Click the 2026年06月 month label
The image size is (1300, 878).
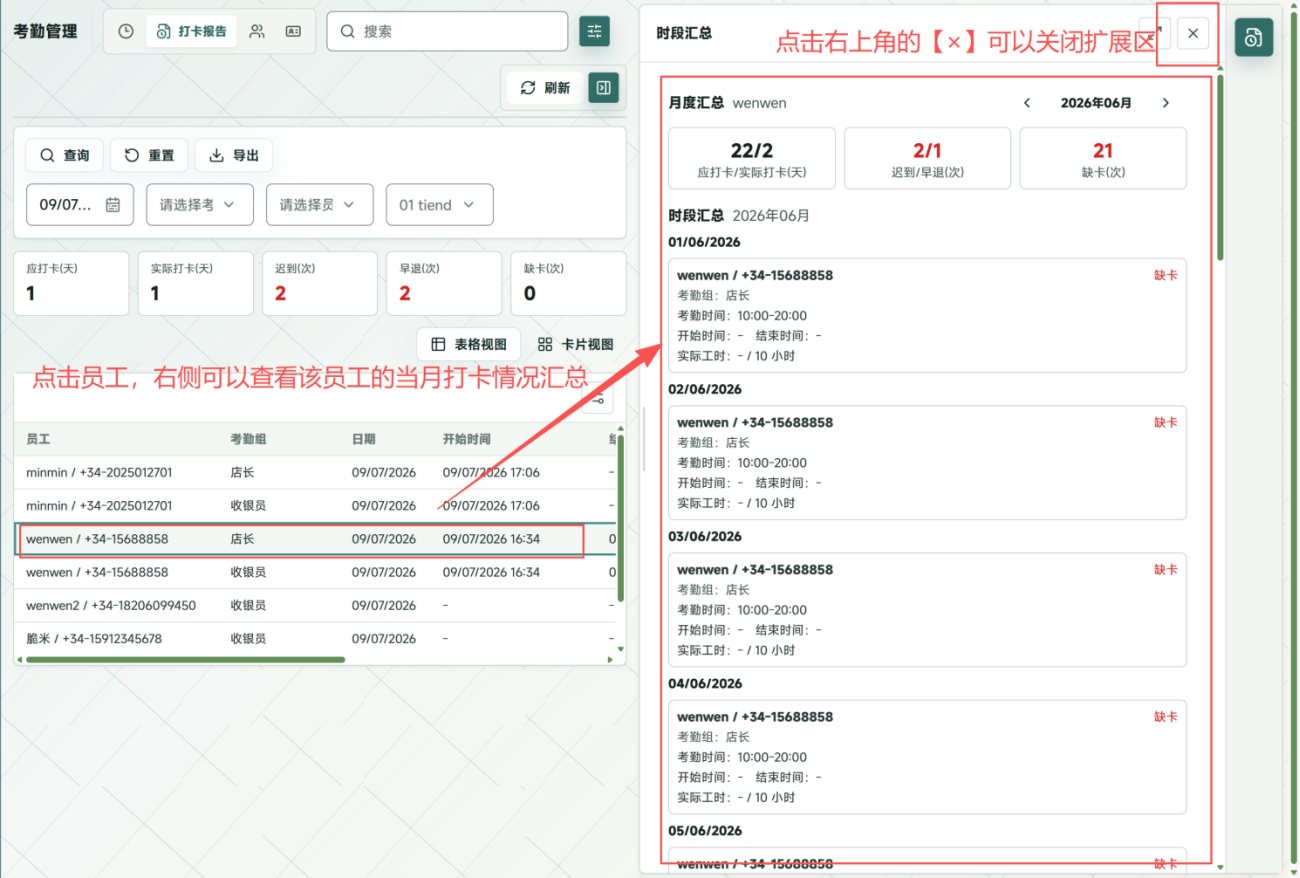[x=1096, y=103]
